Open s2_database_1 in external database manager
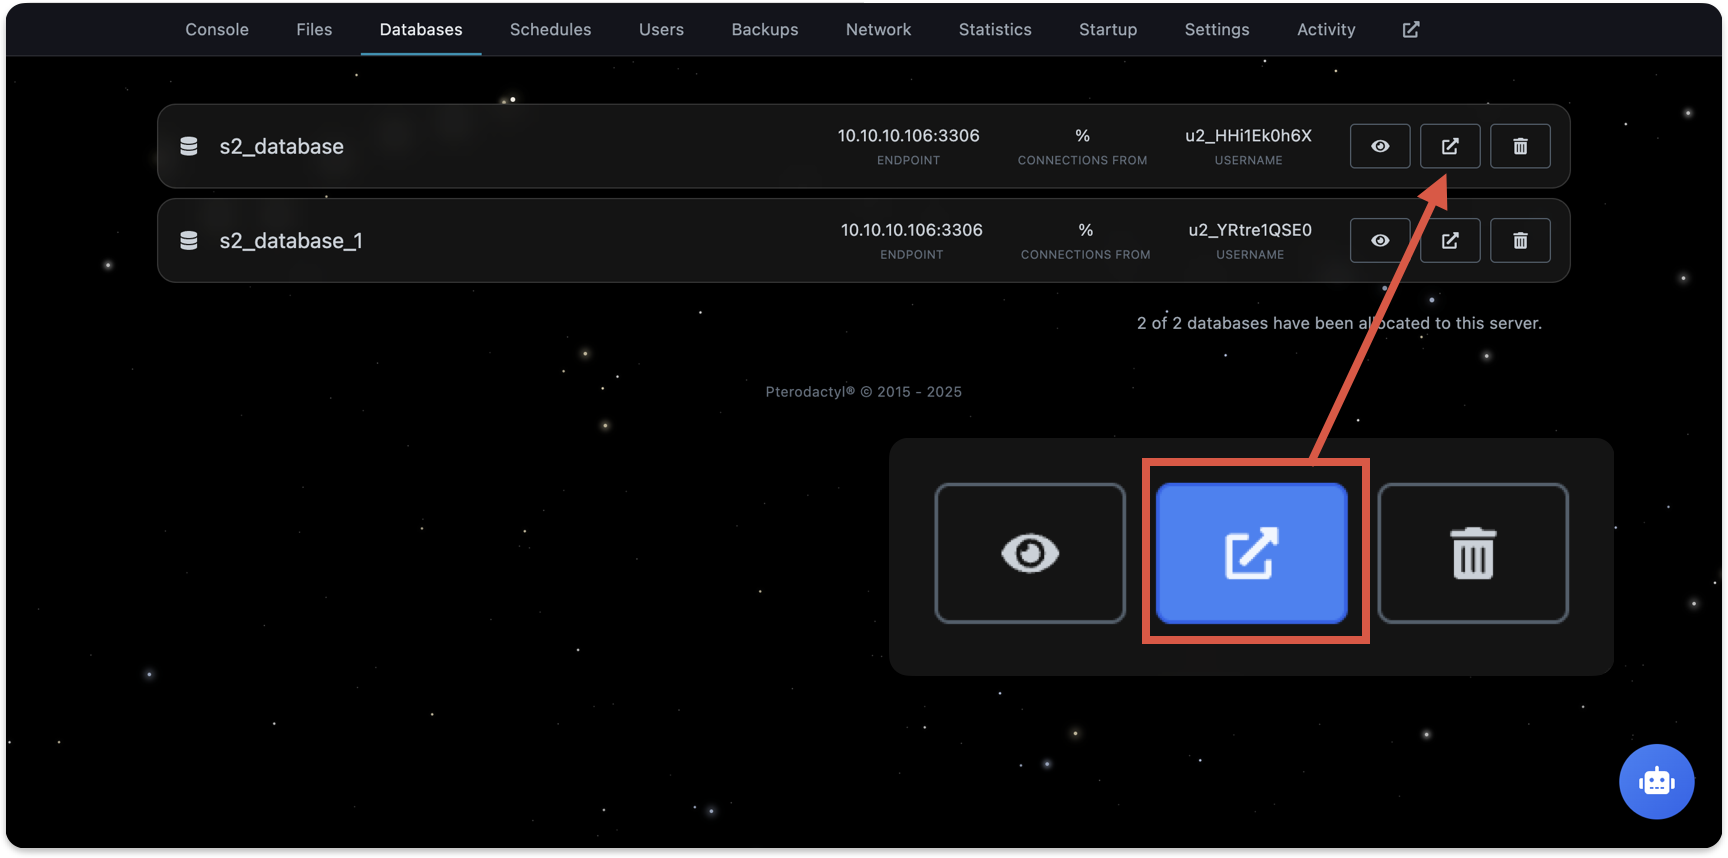This screenshot has width=1728, height=858. tap(1450, 240)
